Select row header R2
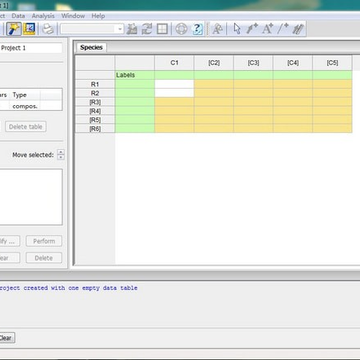360x360 pixels. pos(95,93)
